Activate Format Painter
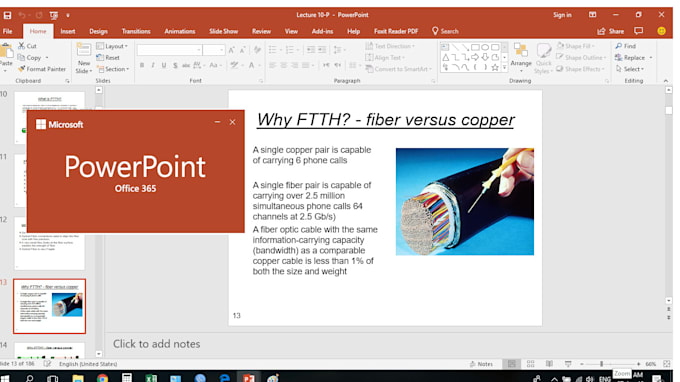This screenshot has height=382, width=680. [42, 69]
